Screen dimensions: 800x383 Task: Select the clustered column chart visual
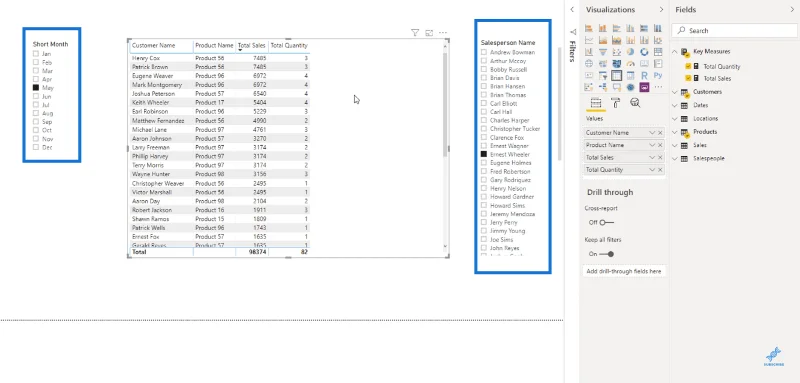pyautogui.click(x=630, y=28)
